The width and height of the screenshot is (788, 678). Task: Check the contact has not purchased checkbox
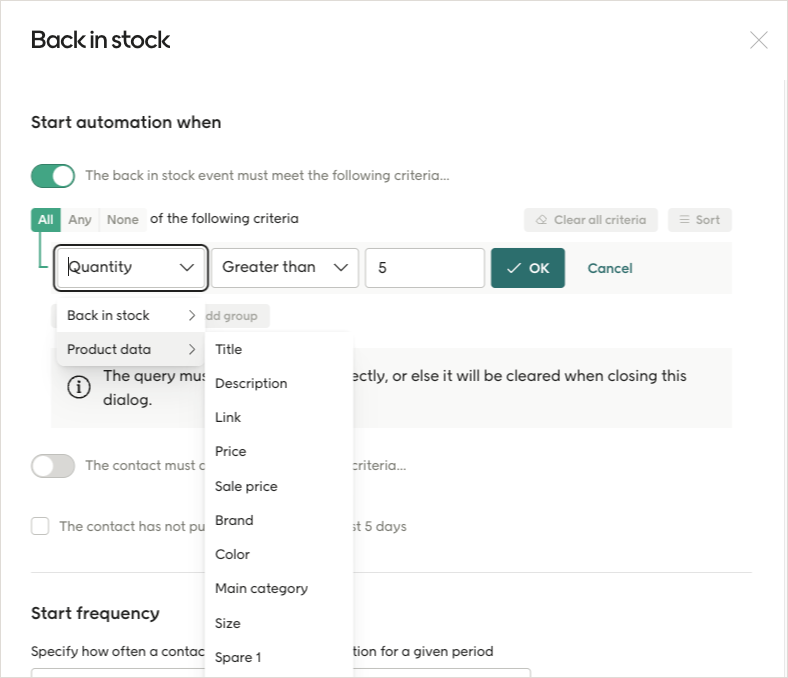[40, 526]
